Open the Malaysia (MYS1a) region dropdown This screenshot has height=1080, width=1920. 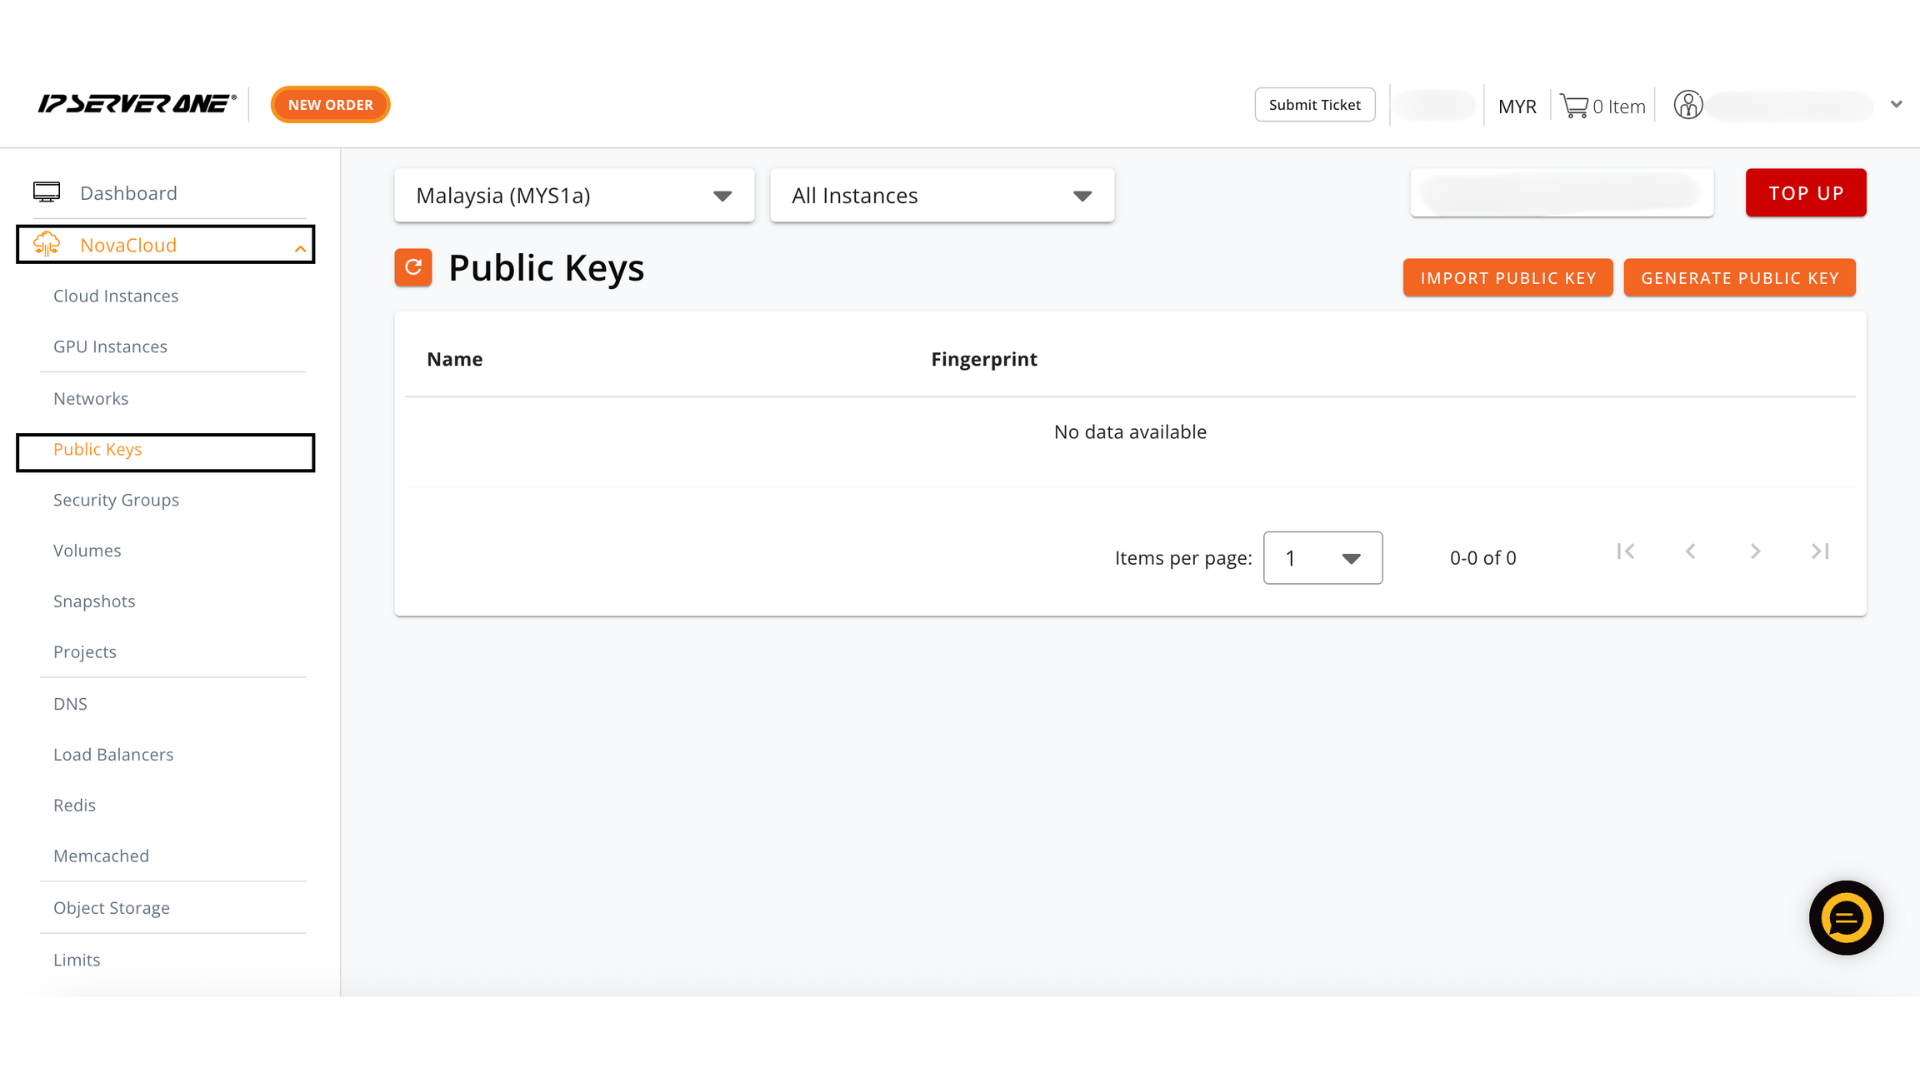[x=574, y=195]
